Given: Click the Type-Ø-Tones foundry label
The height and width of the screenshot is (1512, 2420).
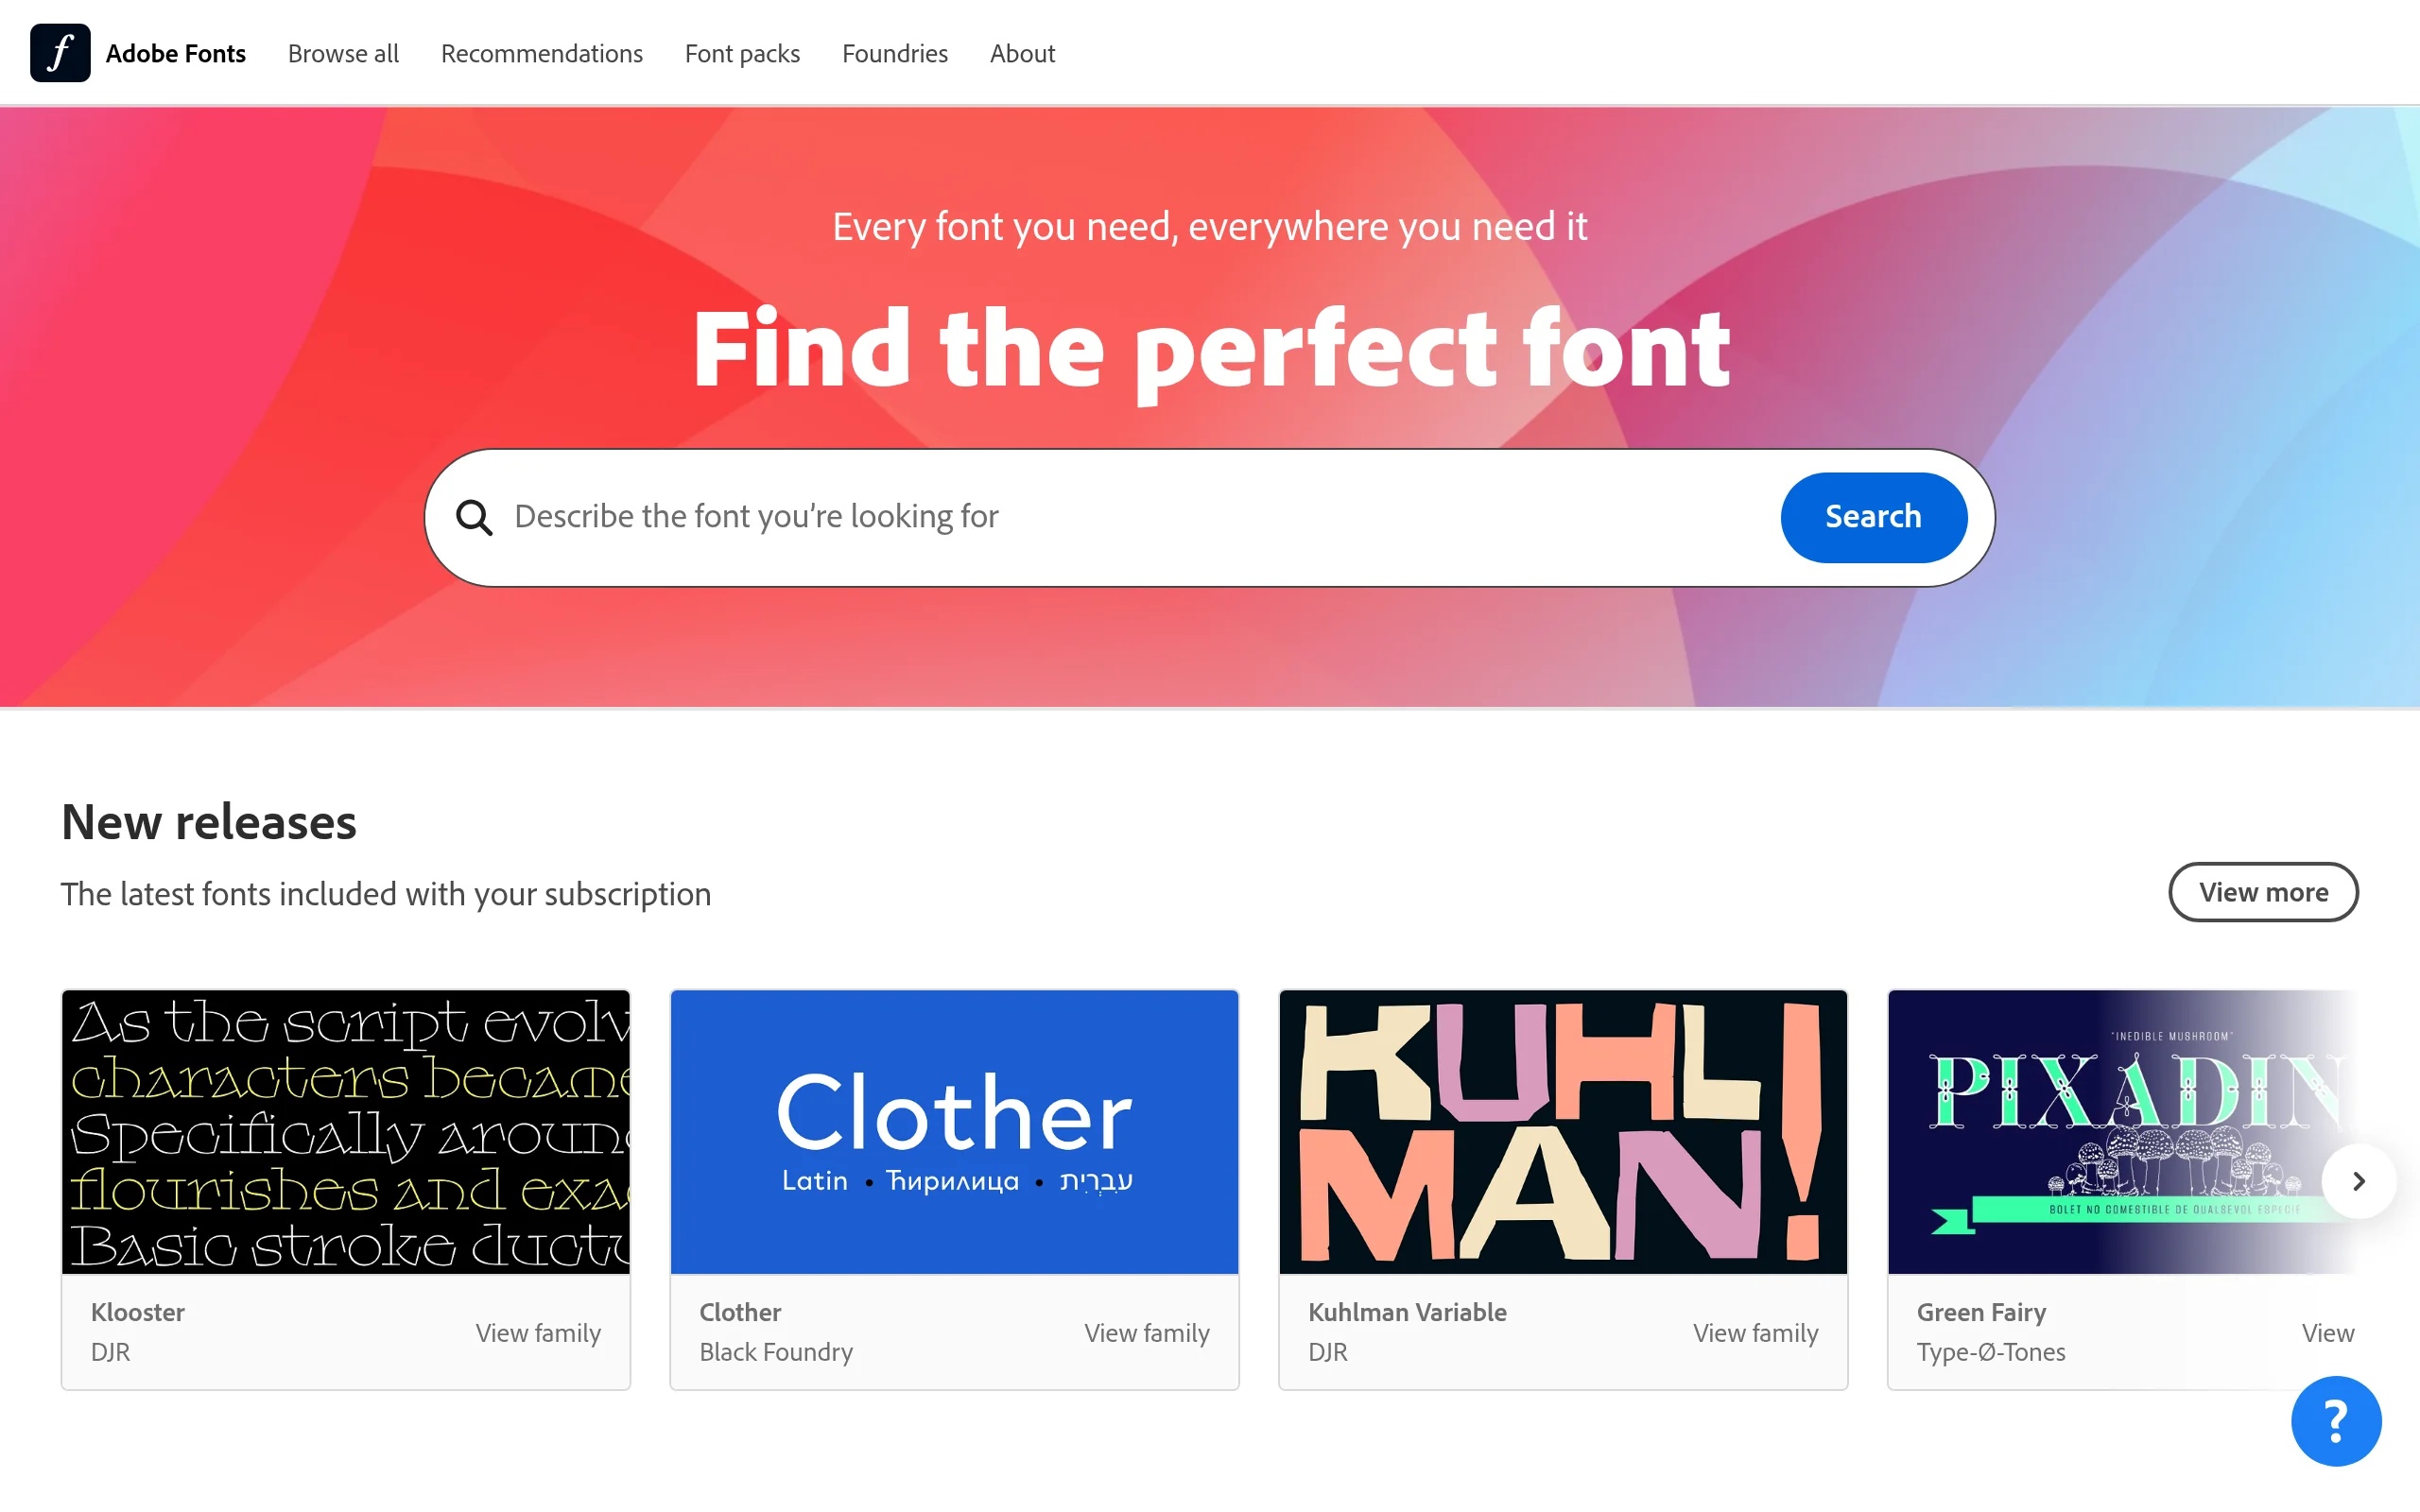Looking at the screenshot, I should pyautogui.click(x=1991, y=1352).
